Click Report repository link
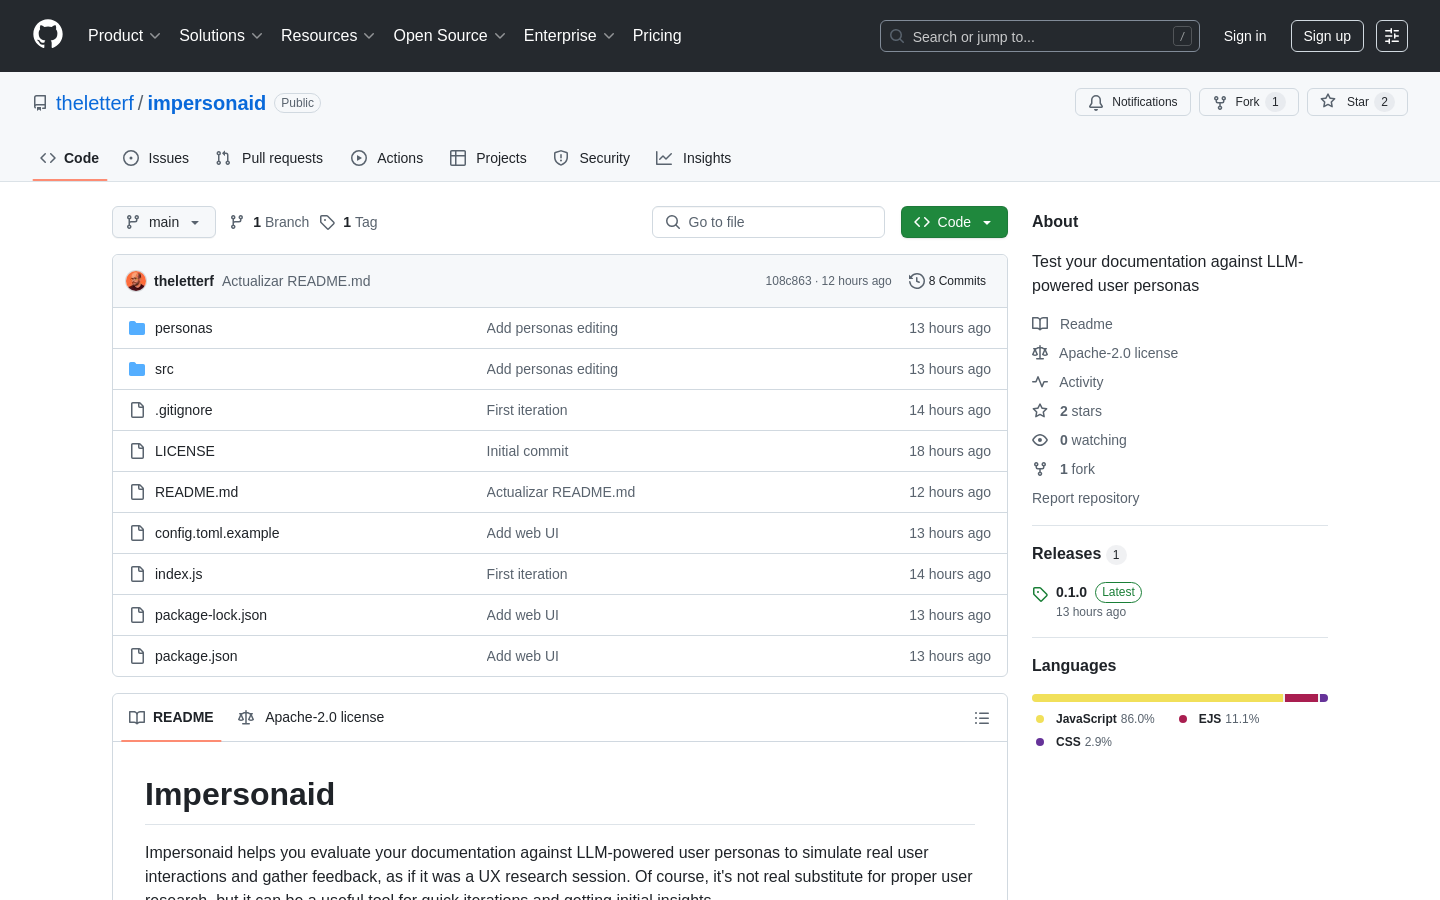Viewport: 1440px width, 900px height. click(x=1085, y=498)
